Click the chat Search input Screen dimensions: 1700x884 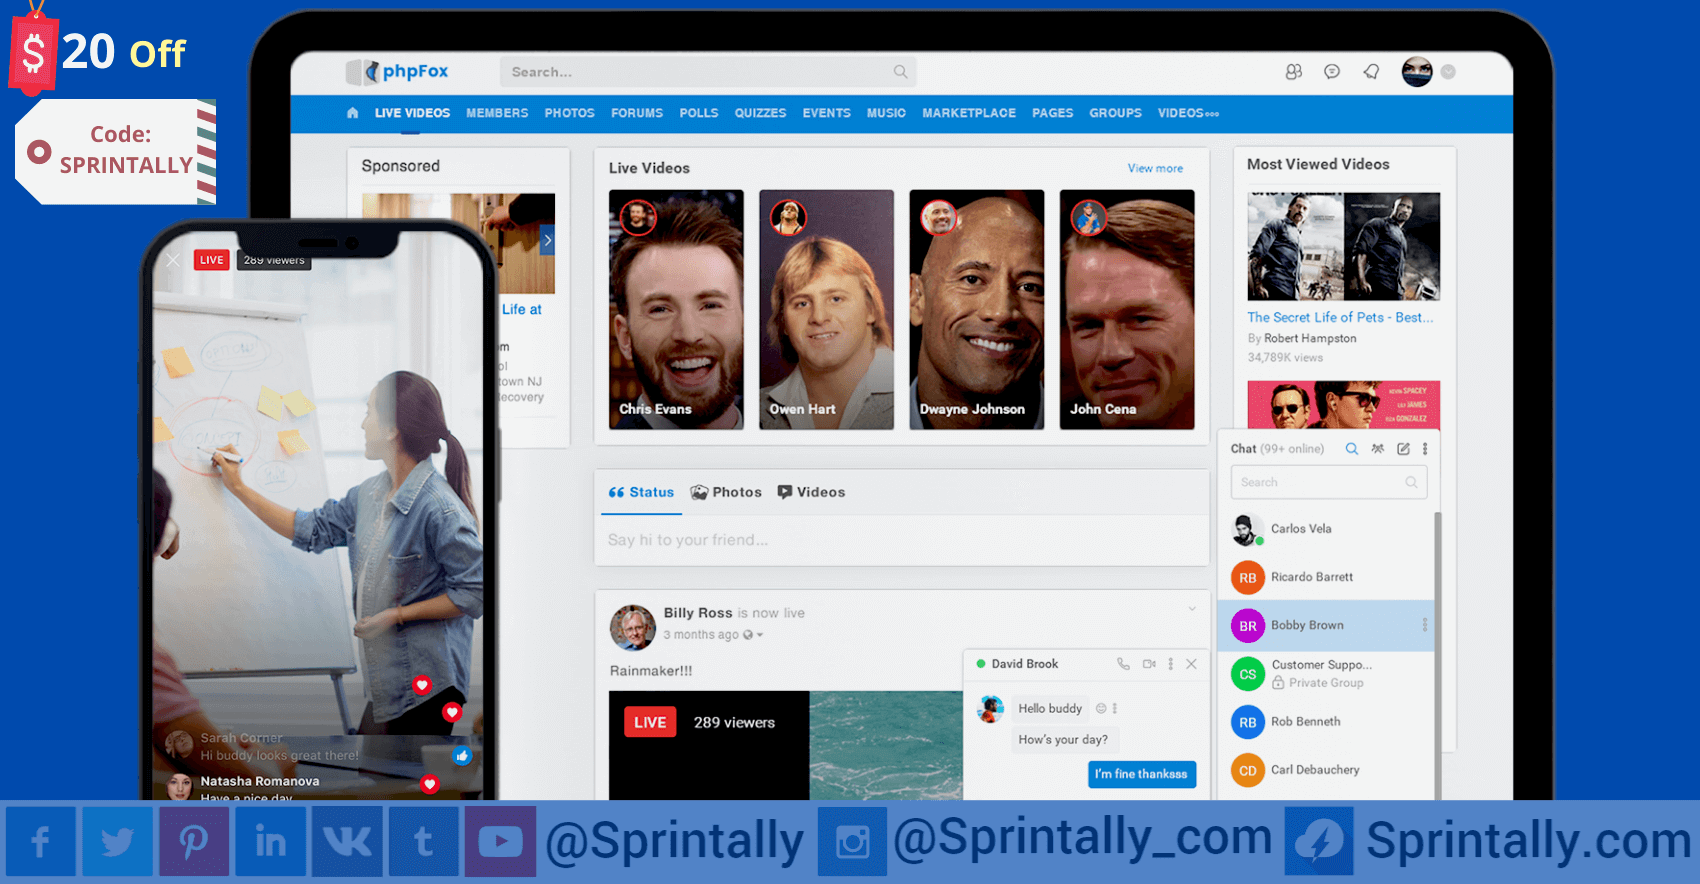coord(1328,482)
